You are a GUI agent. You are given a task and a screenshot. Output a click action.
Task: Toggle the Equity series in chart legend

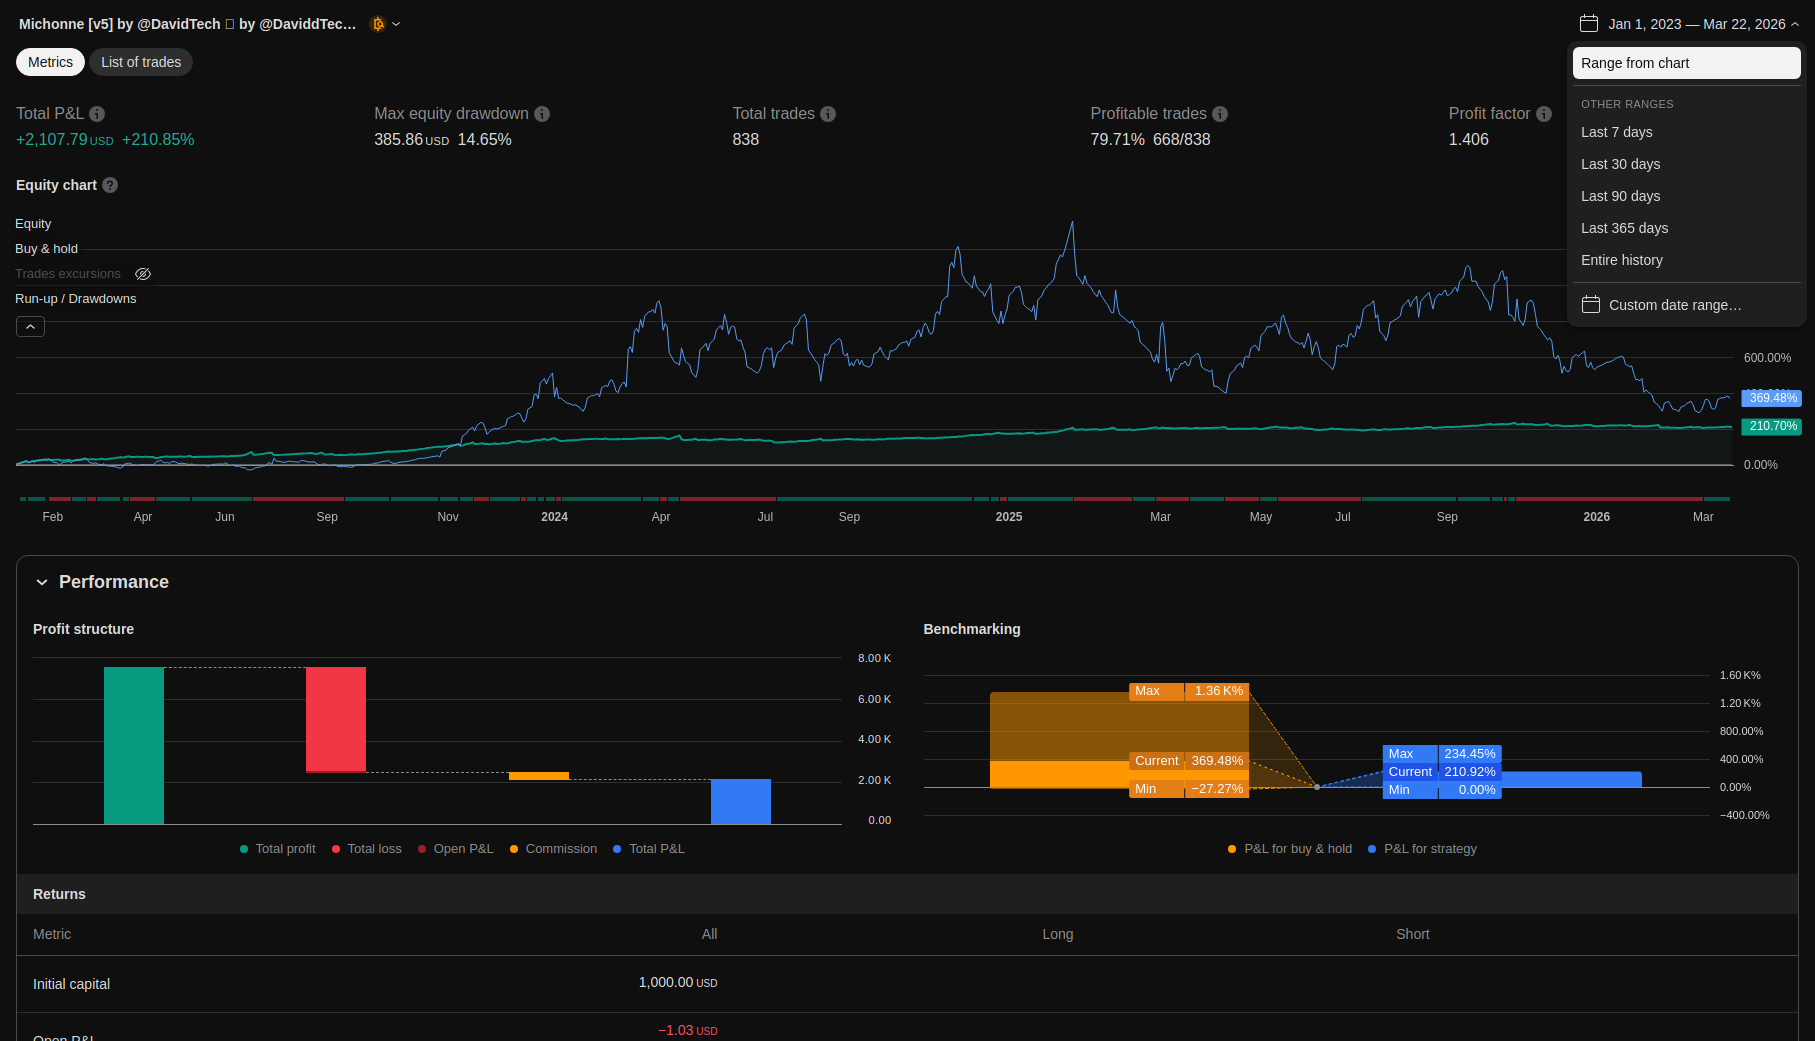point(33,224)
